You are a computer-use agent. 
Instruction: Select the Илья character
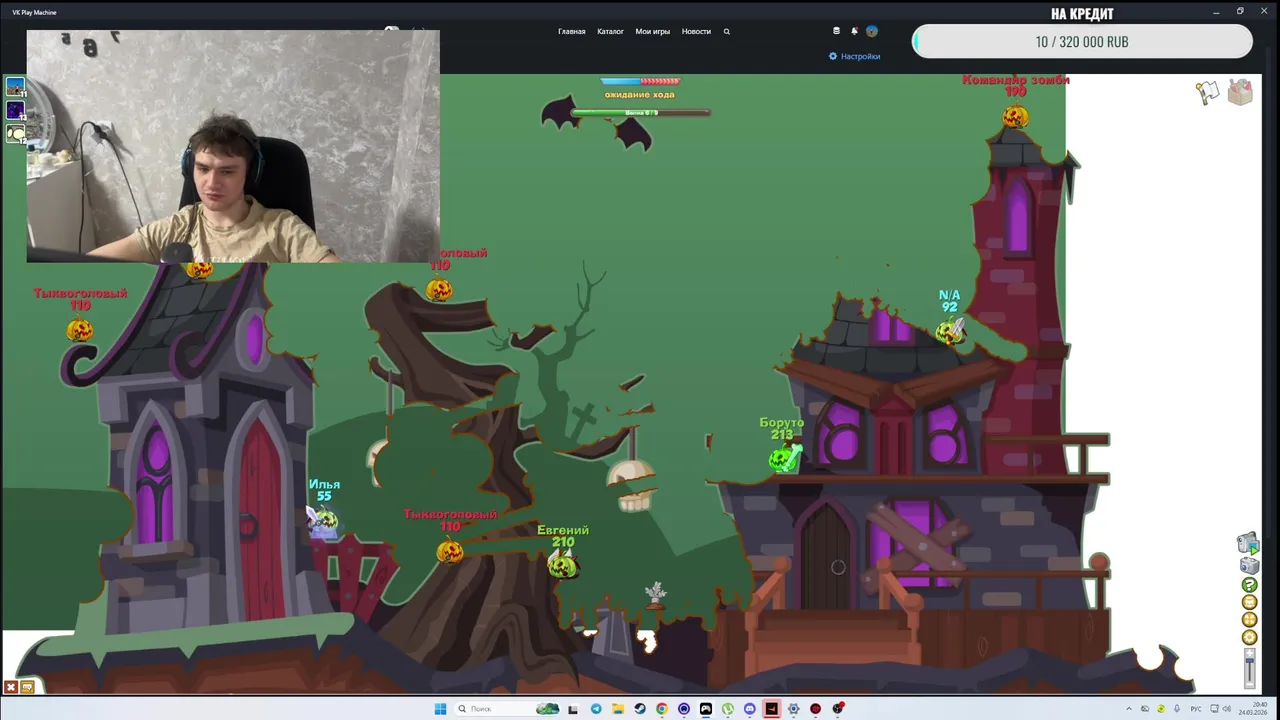tap(324, 520)
